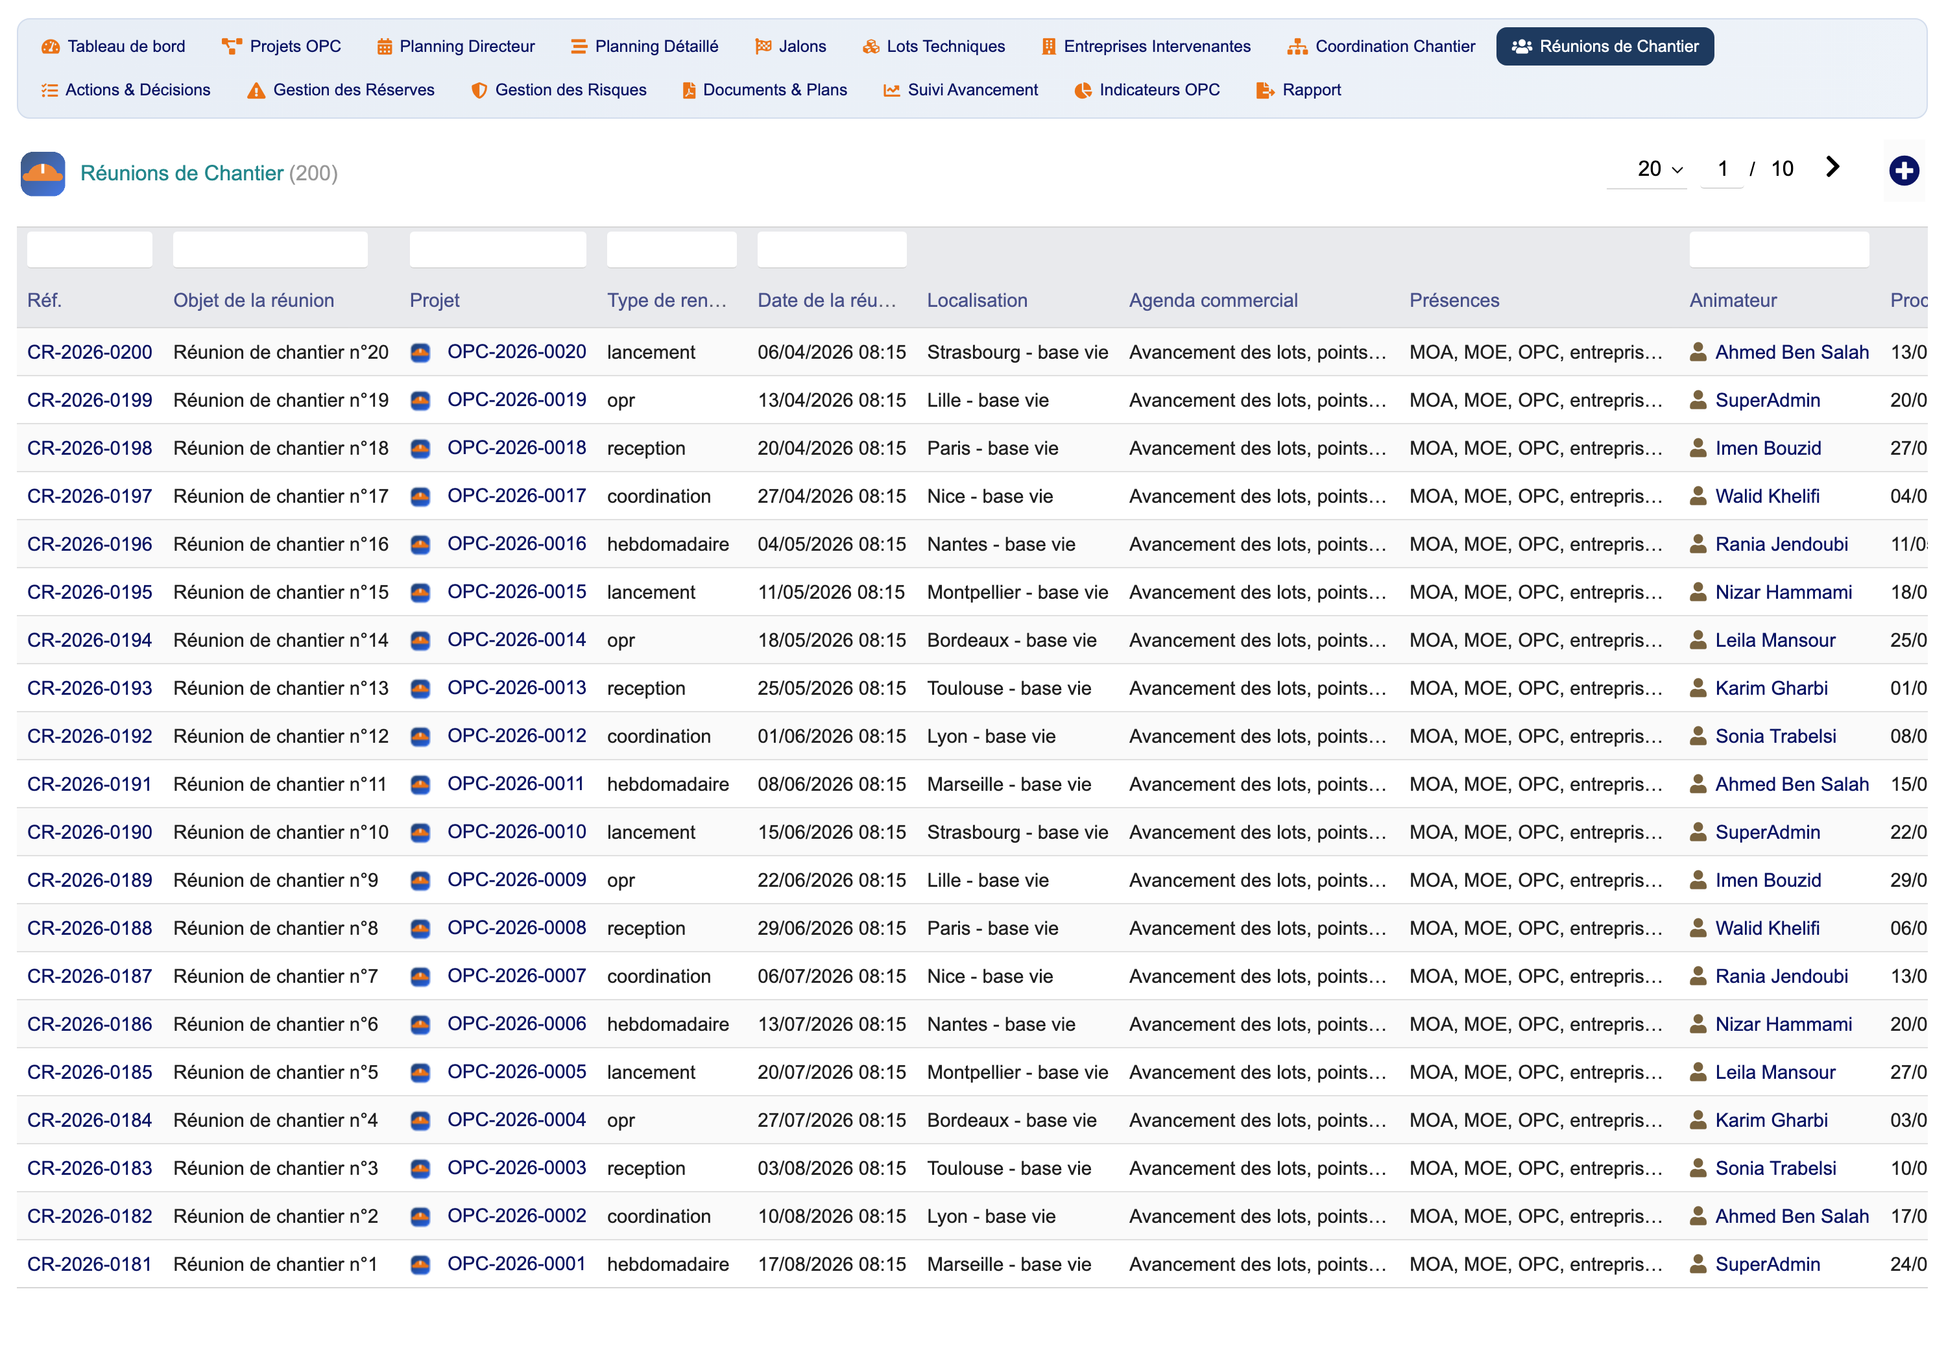Sort by Localisation column header
The height and width of the screenshot is (1361, 1946).
tap(977, 300)
